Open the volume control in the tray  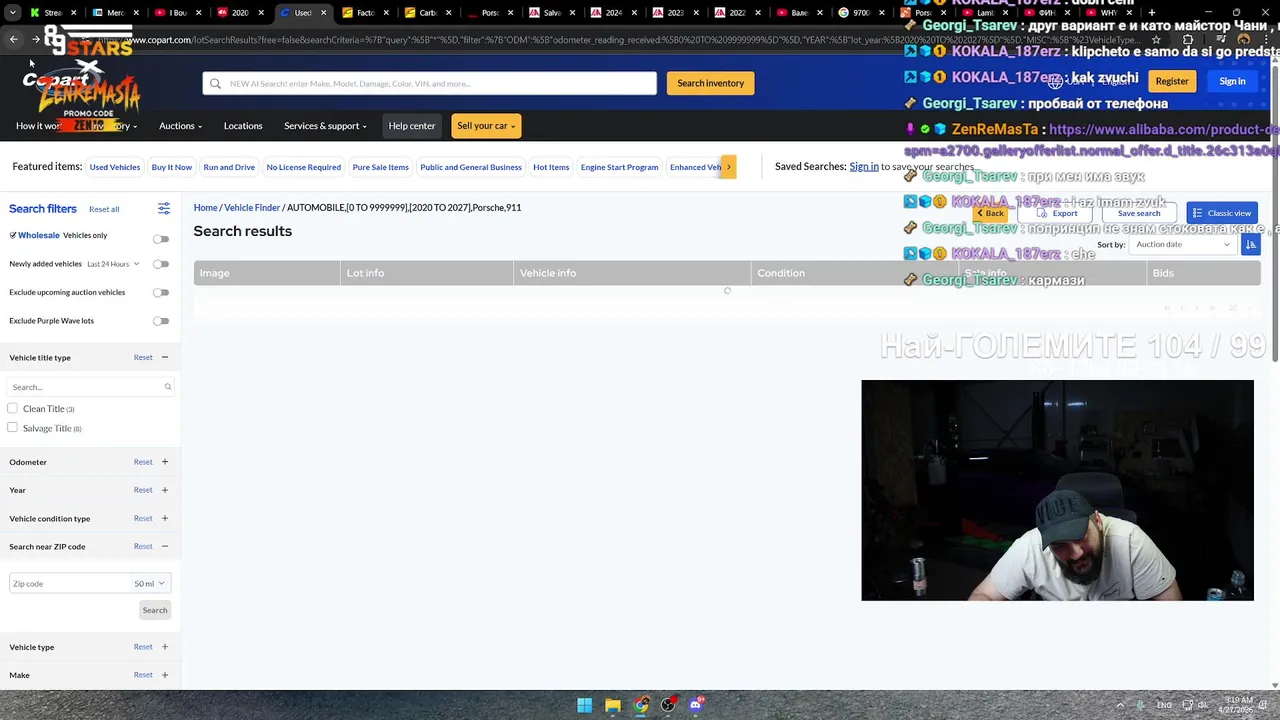point(1203,705)
